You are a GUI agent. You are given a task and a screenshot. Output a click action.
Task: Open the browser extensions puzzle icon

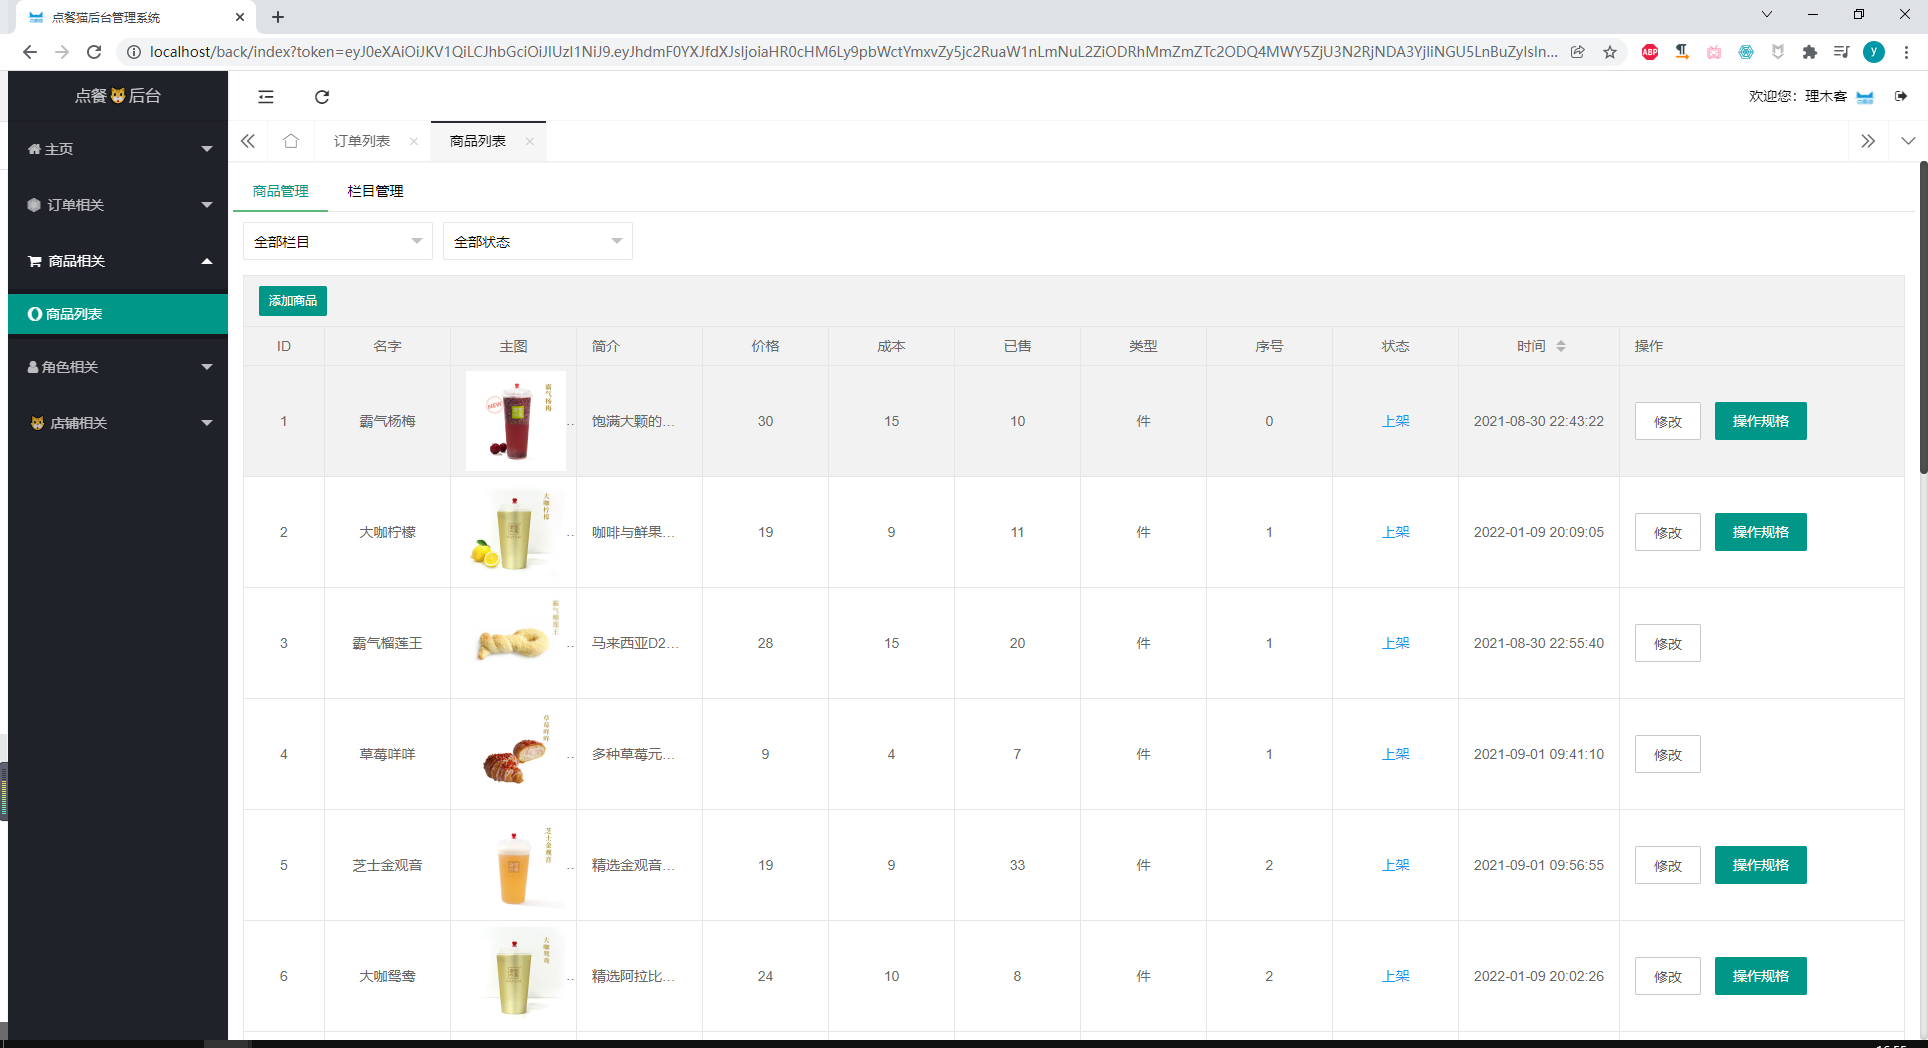pos(1810,52)
